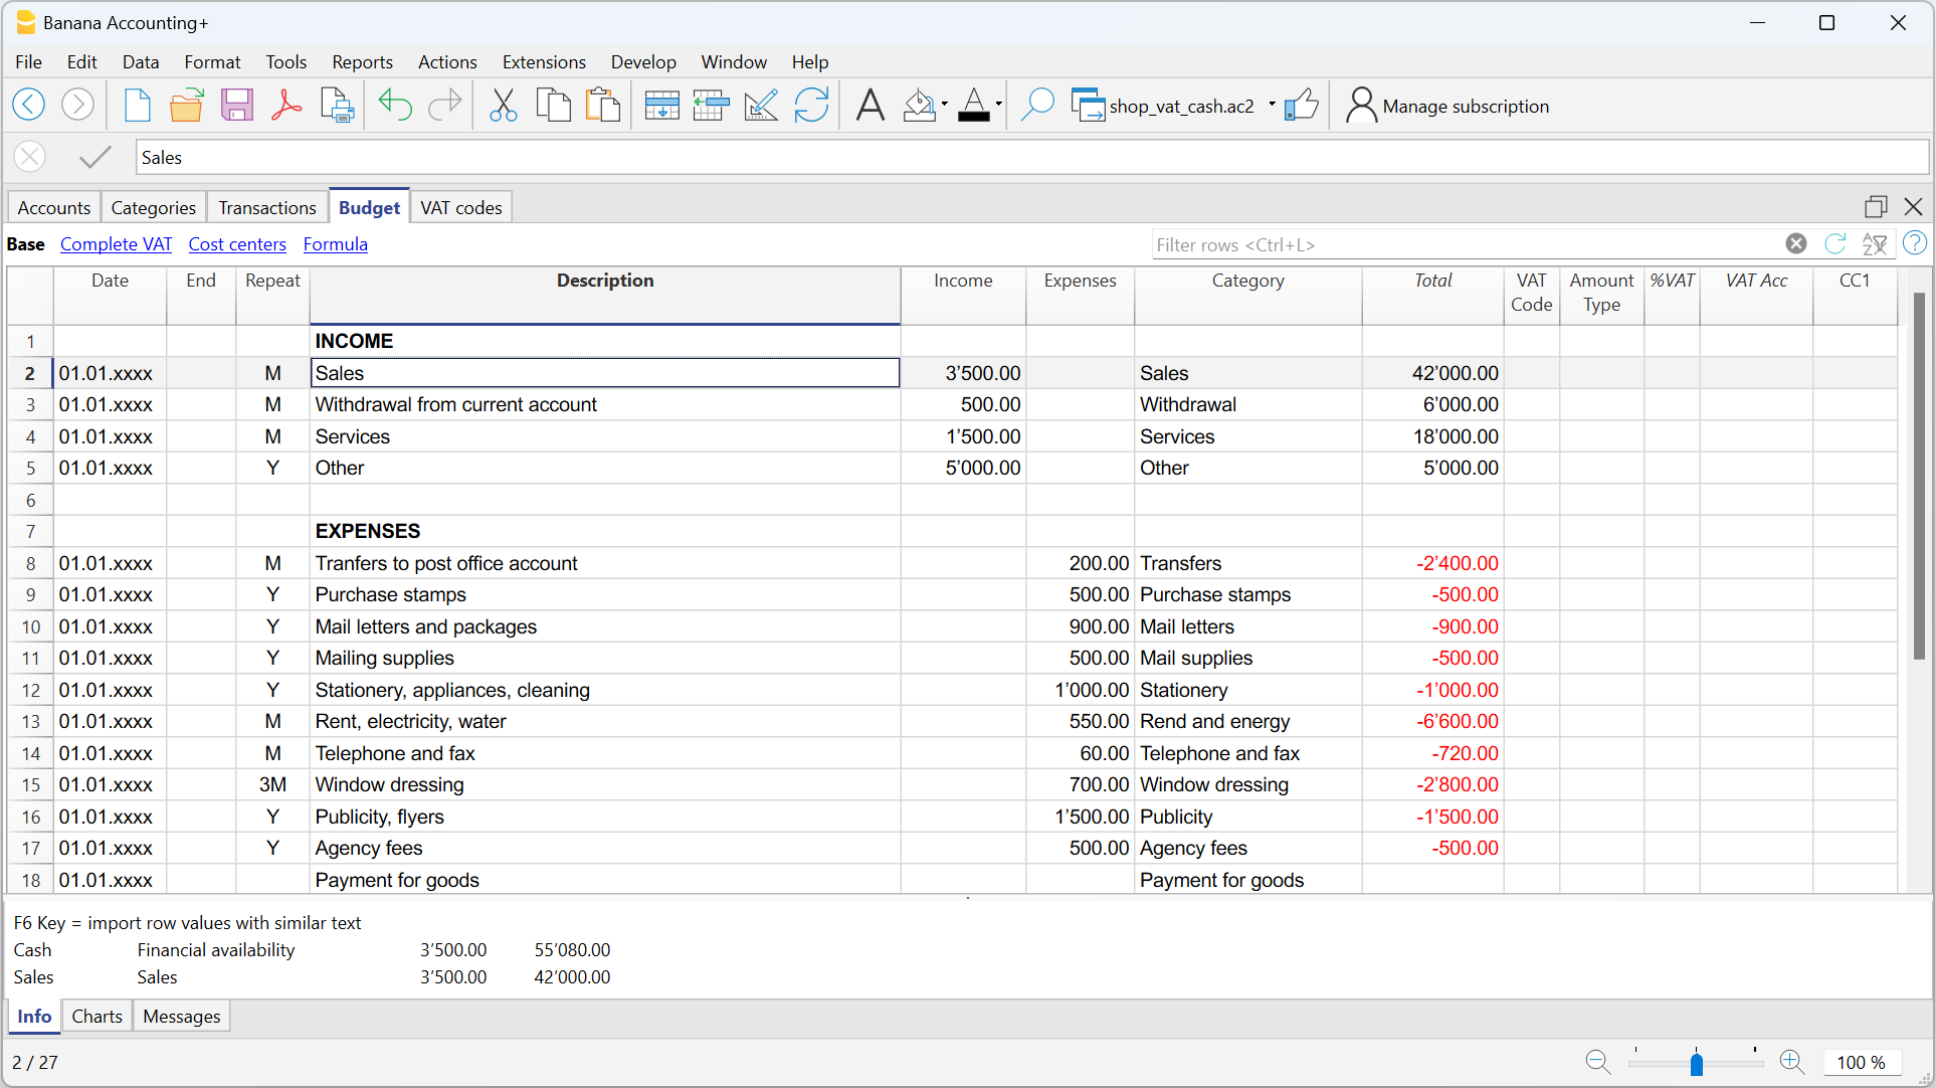Image resolution: width=1936 pixels, height=1088 pixels.
Task: Clear the filter rows with X icon
Action: (x=1796, y=244)
